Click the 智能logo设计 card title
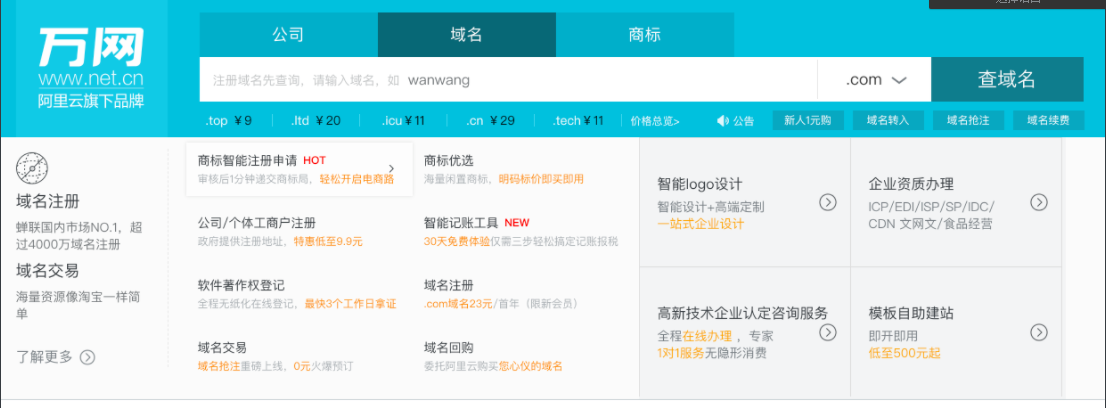Viewport: 1106px width, 408px height. coord(700,184)
